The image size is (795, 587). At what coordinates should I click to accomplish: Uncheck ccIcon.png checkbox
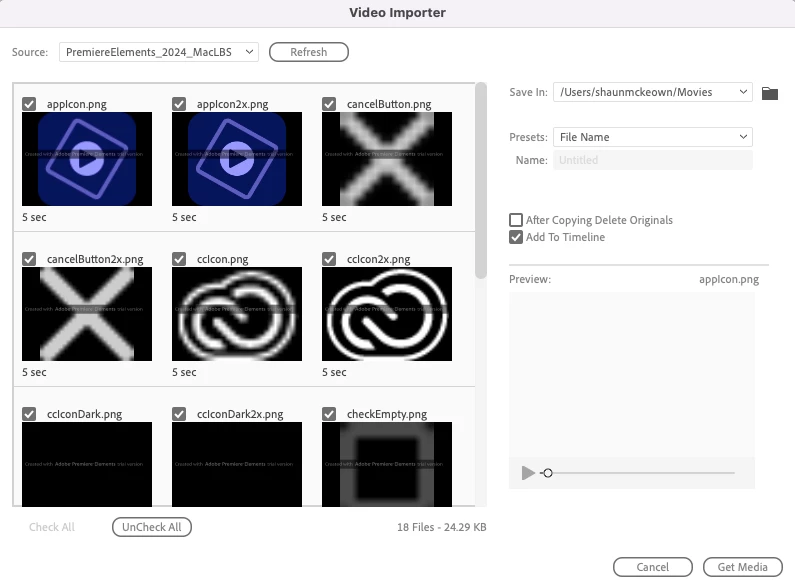[179, 259]
